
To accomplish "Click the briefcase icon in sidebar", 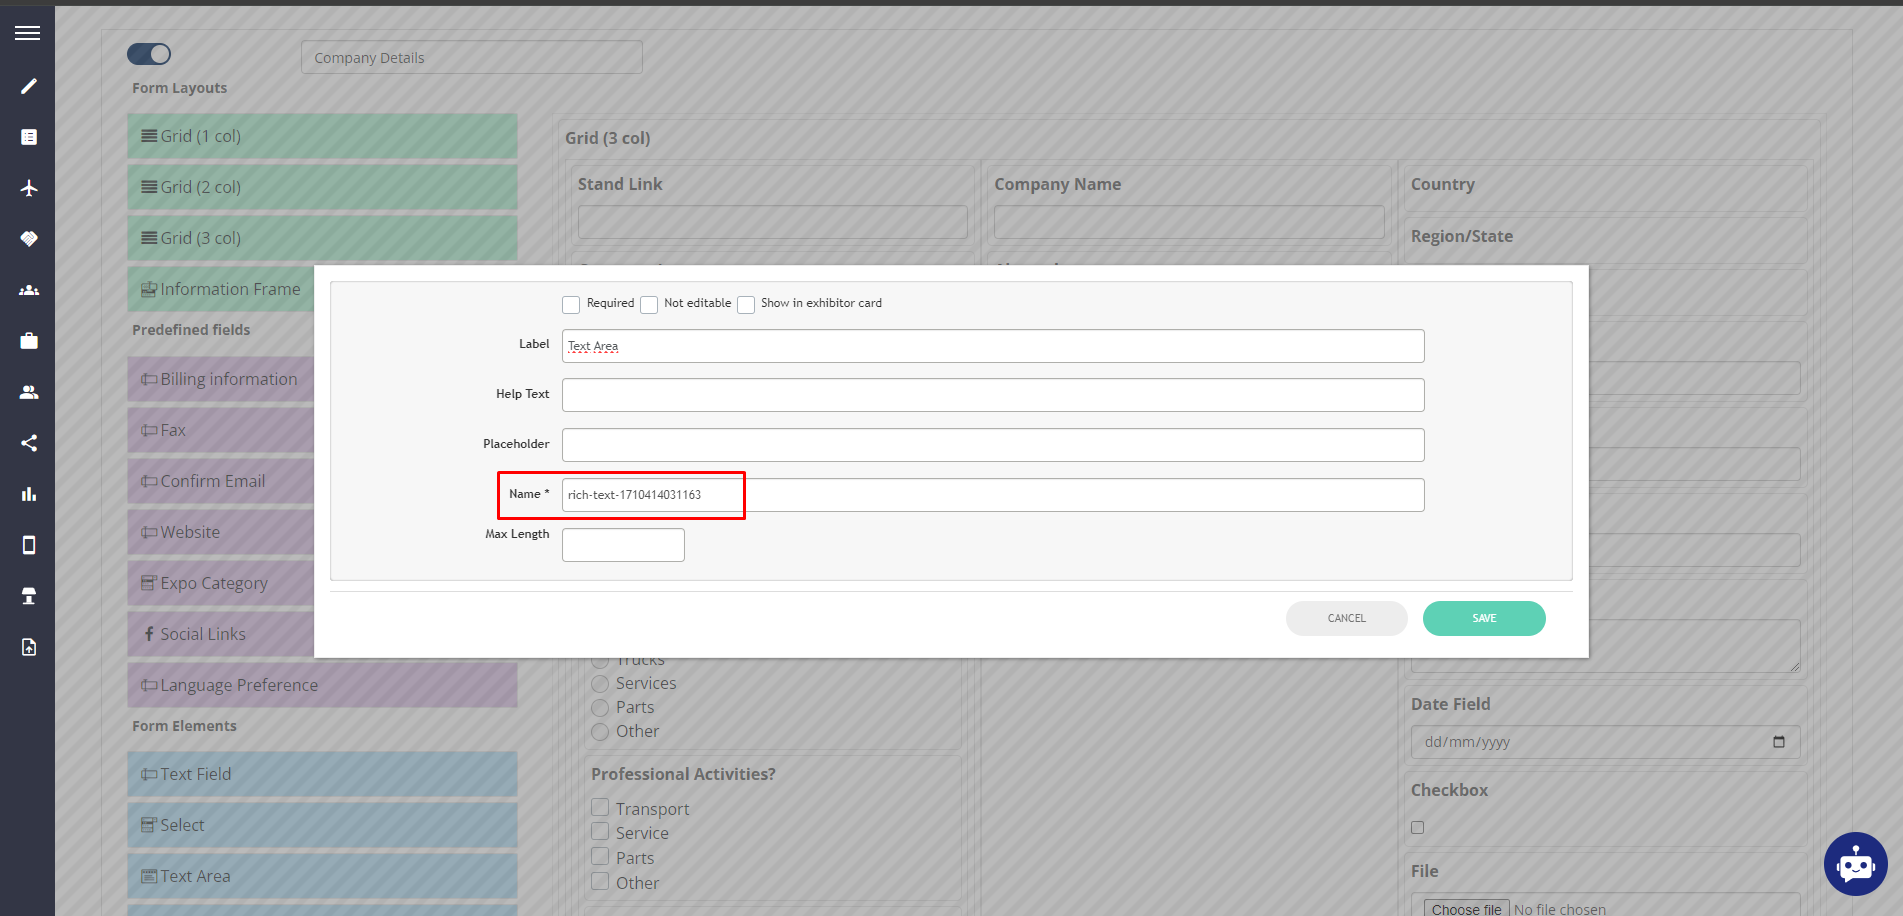I will click(x=28, y=340).
